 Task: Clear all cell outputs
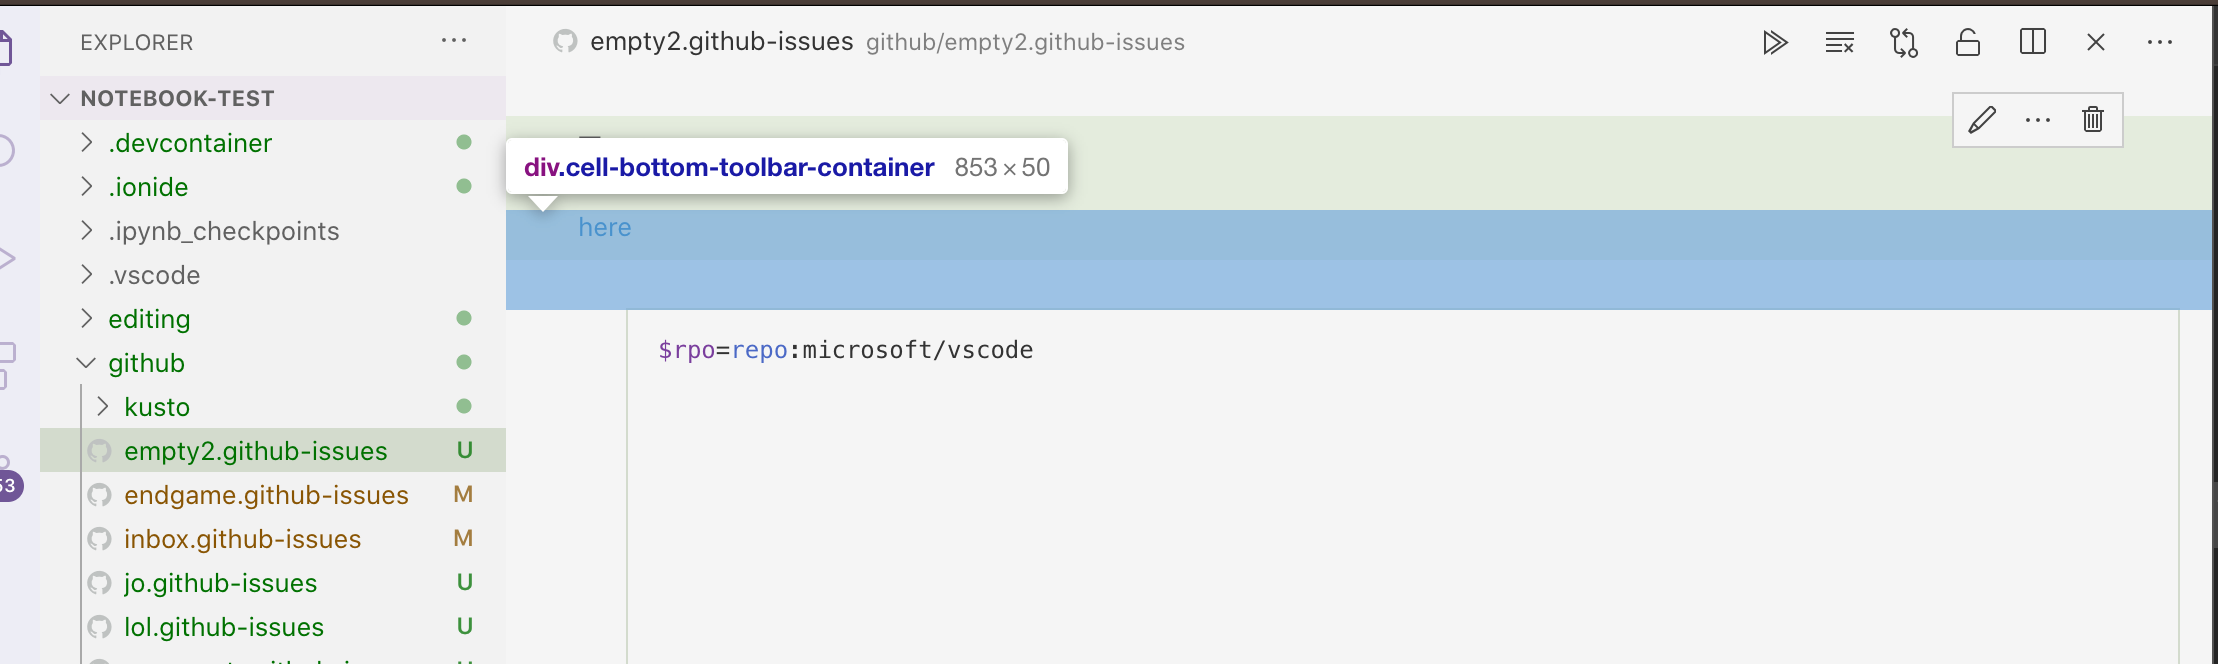pos(1840,43)
